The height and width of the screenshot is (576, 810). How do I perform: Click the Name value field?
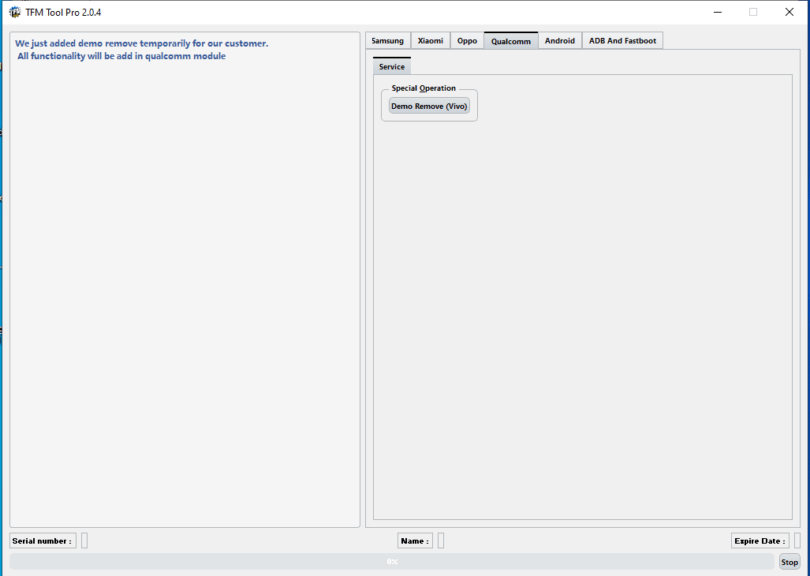441,541
